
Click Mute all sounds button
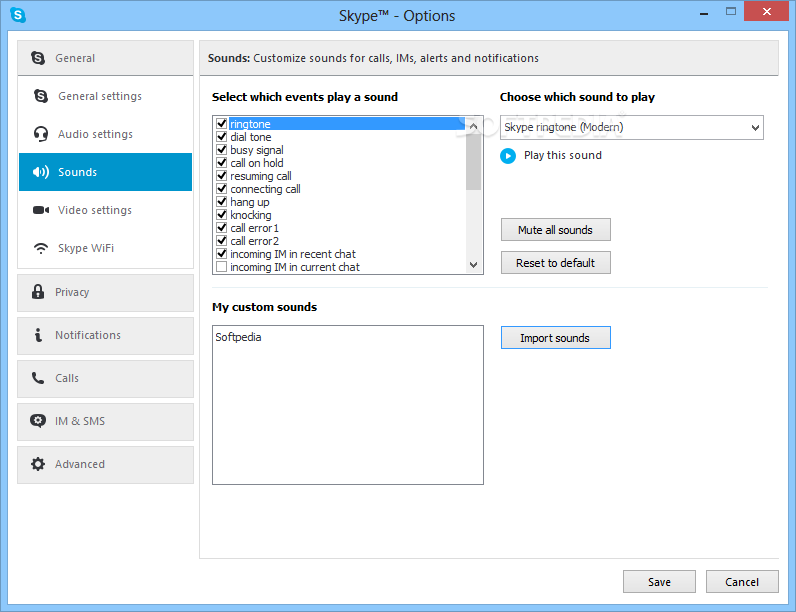click(555, 230)
